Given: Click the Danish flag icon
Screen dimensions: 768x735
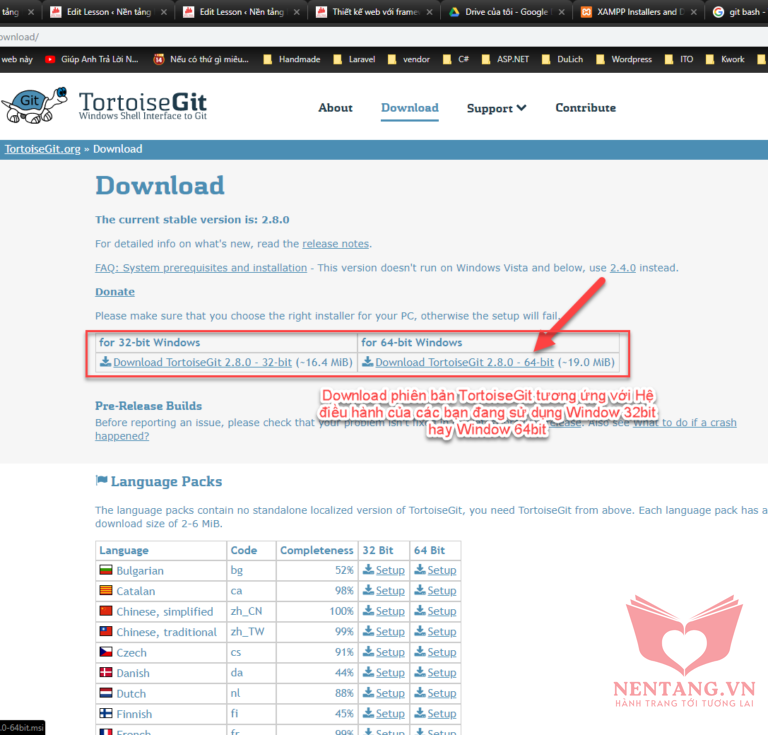Looking at the screenshot, I should coord(105,673).
